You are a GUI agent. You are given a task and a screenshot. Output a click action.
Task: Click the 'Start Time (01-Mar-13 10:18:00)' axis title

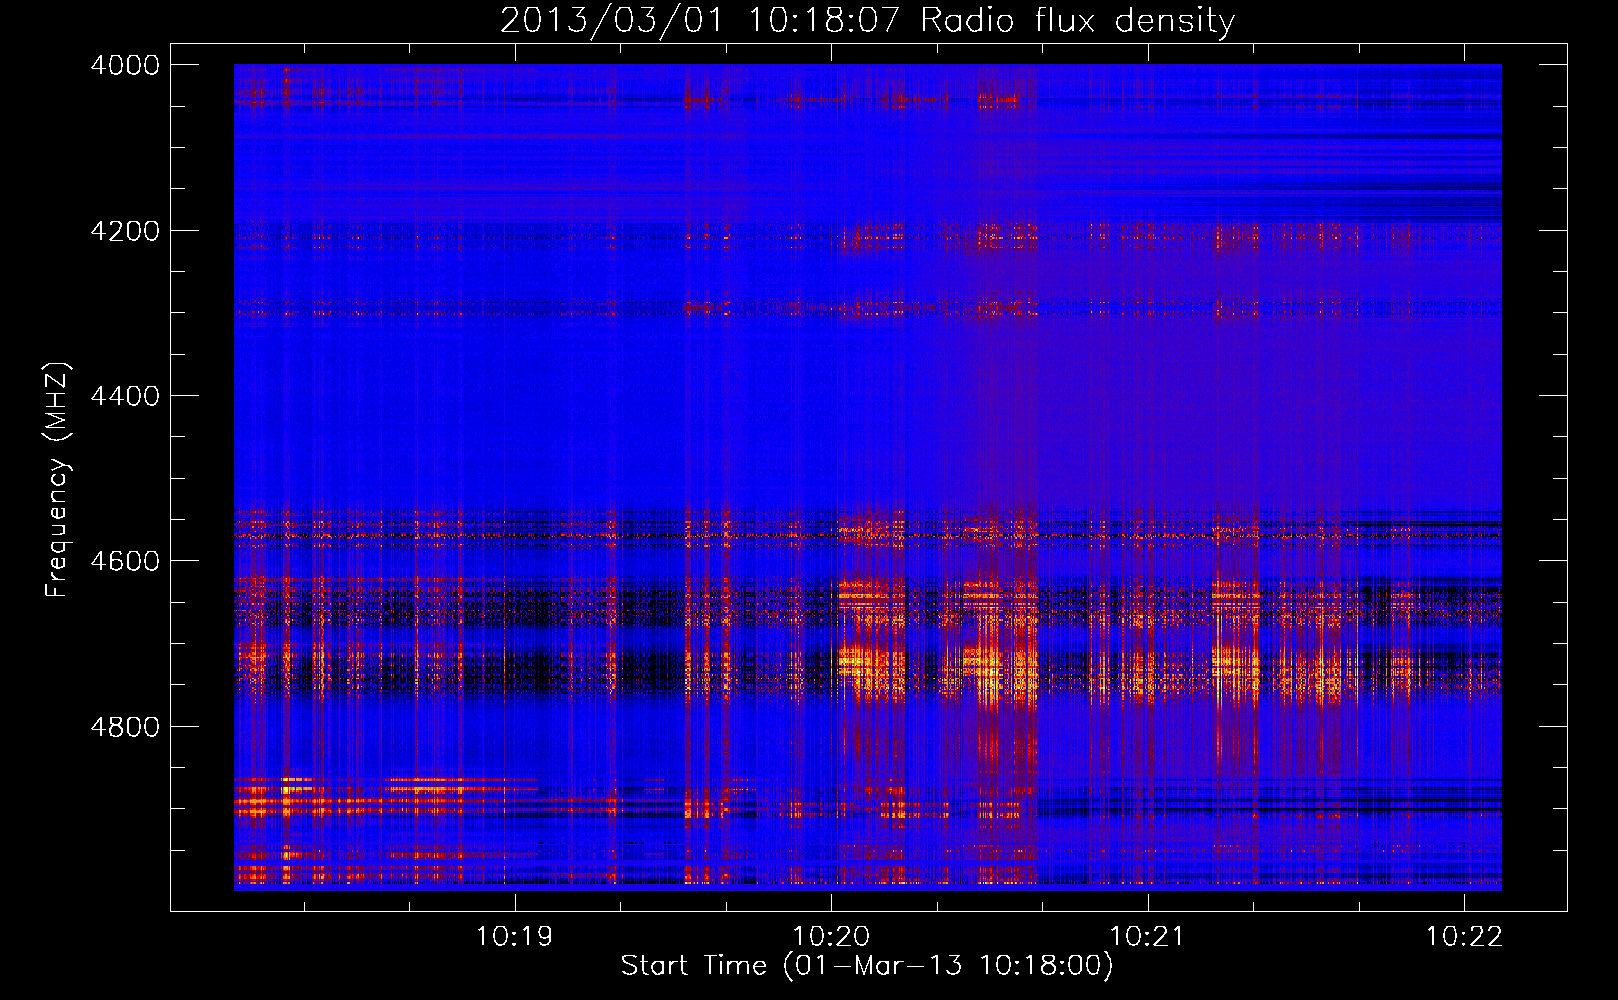click(x=867, y=966)
